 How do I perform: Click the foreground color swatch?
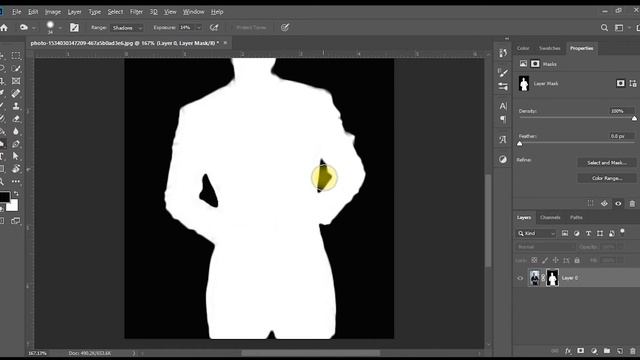[x=4, y=197]
